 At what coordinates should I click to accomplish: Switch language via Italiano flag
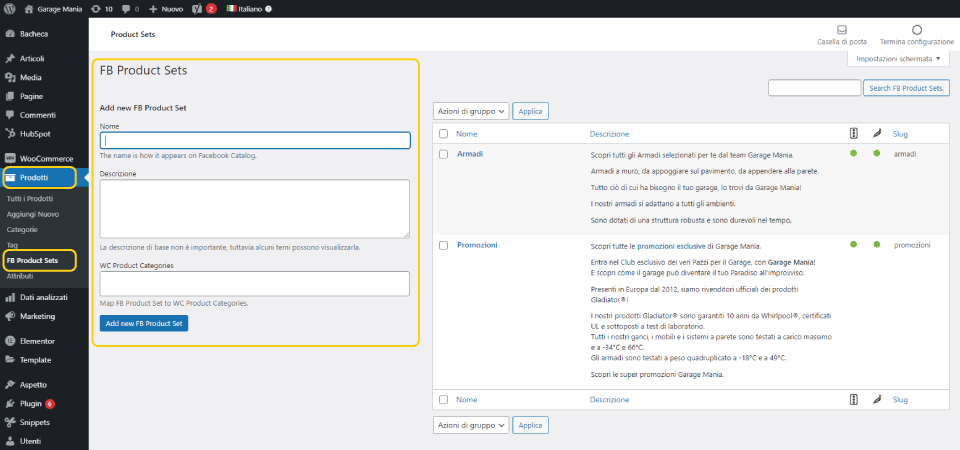tap(245, 9)
